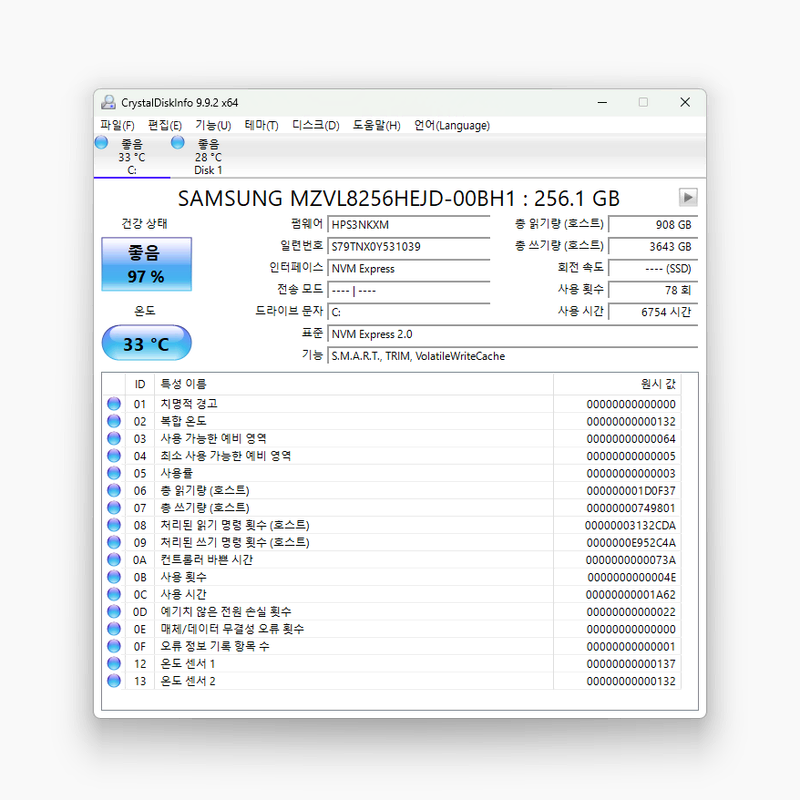Click status orb for attribute 0C 사용 시간
Image resolution: width=800 pixels, height=800 pixels.
click(x=114, y=594)
